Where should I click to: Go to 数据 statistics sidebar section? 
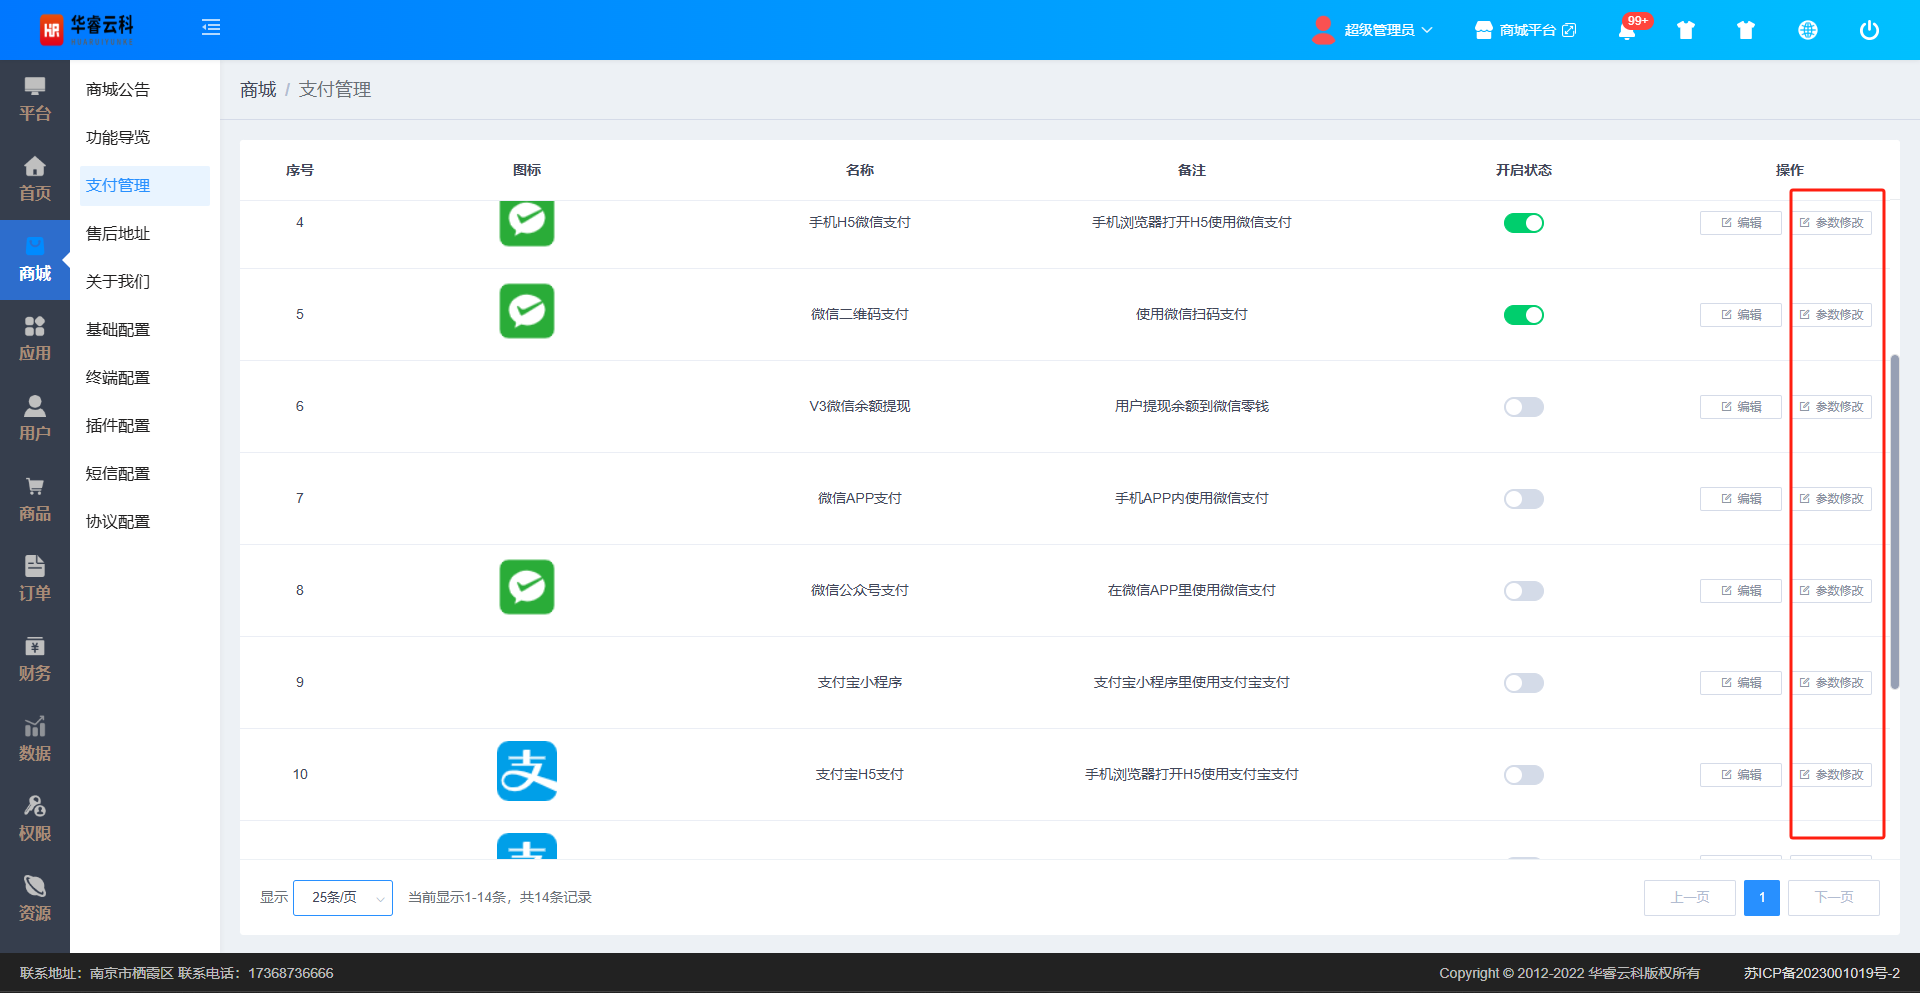pyautogui.click(x=35, y=739)
